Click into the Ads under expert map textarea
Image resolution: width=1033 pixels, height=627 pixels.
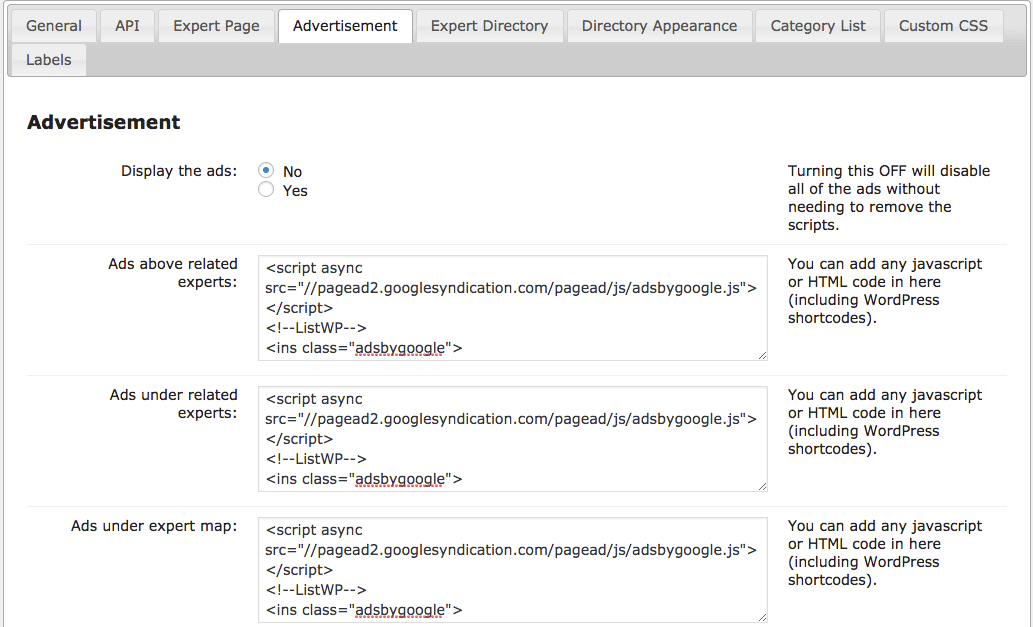512,570
